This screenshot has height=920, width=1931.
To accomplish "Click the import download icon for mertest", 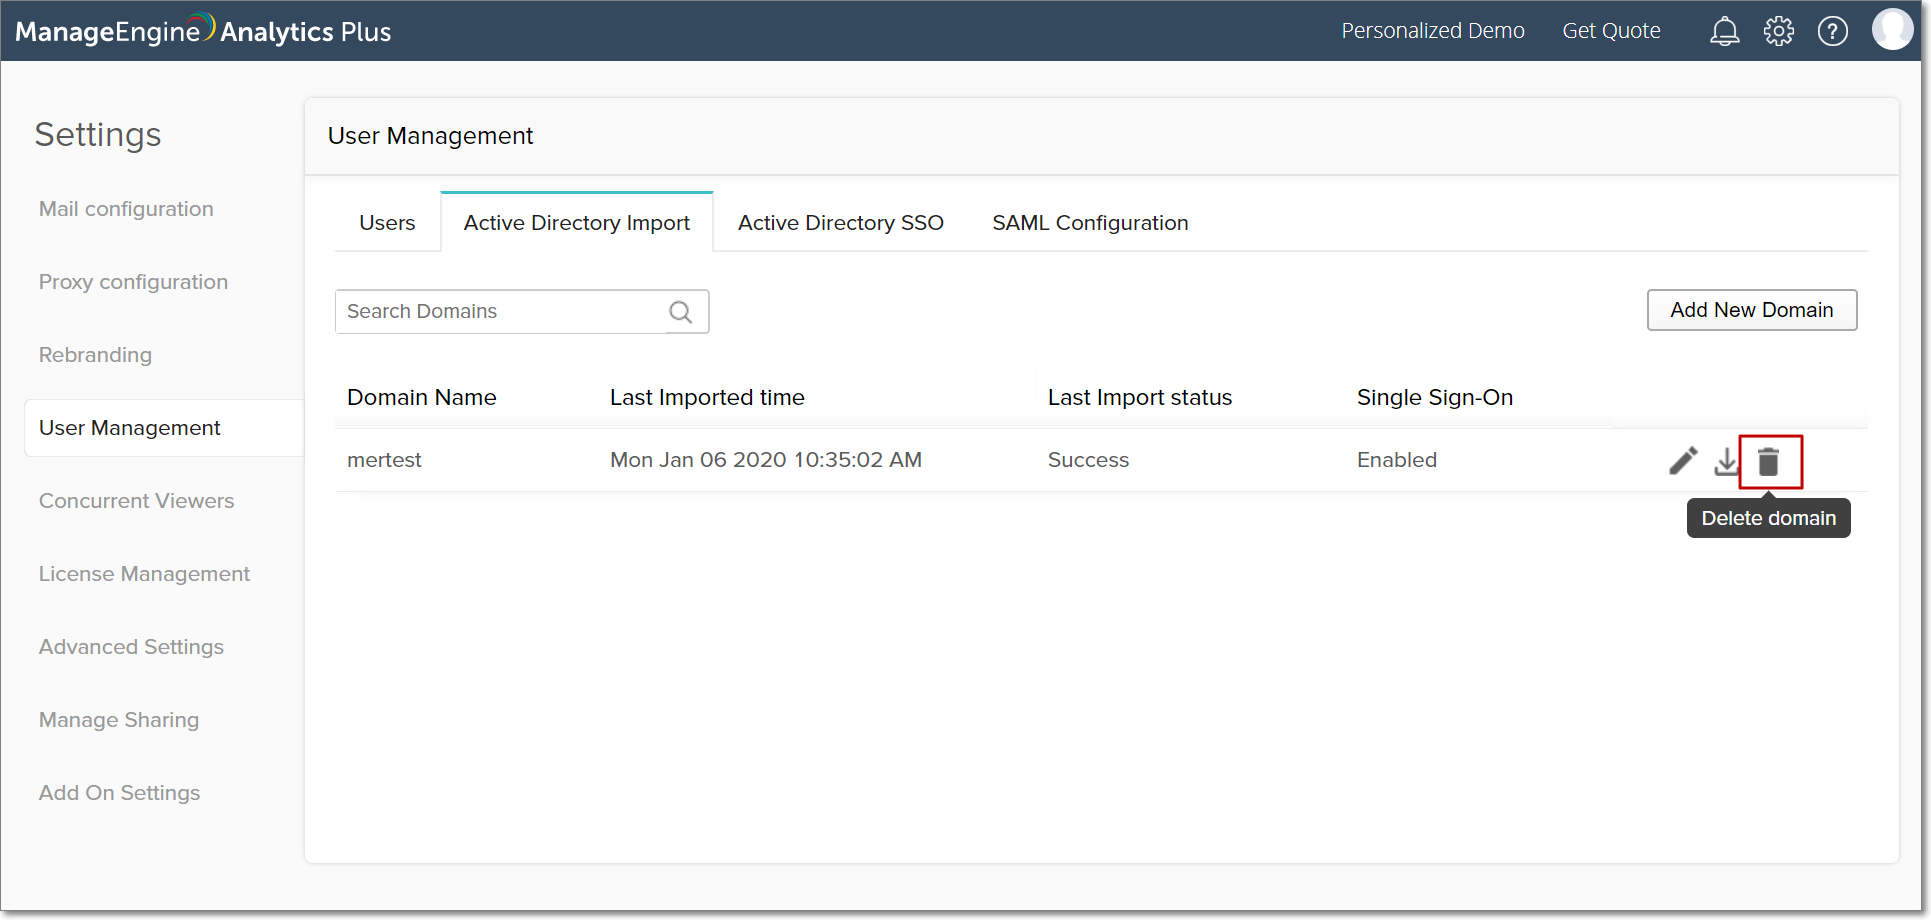I will coord(1726,461).
